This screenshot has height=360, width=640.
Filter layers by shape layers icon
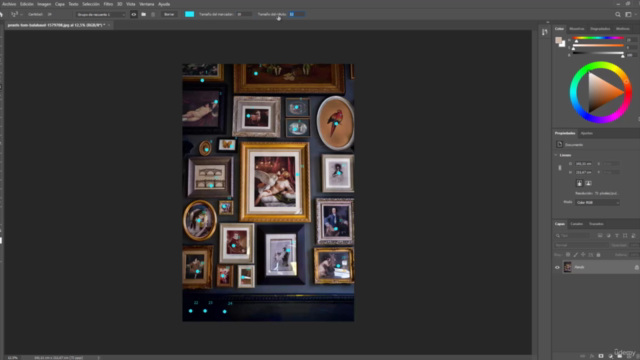coord(625,236)
